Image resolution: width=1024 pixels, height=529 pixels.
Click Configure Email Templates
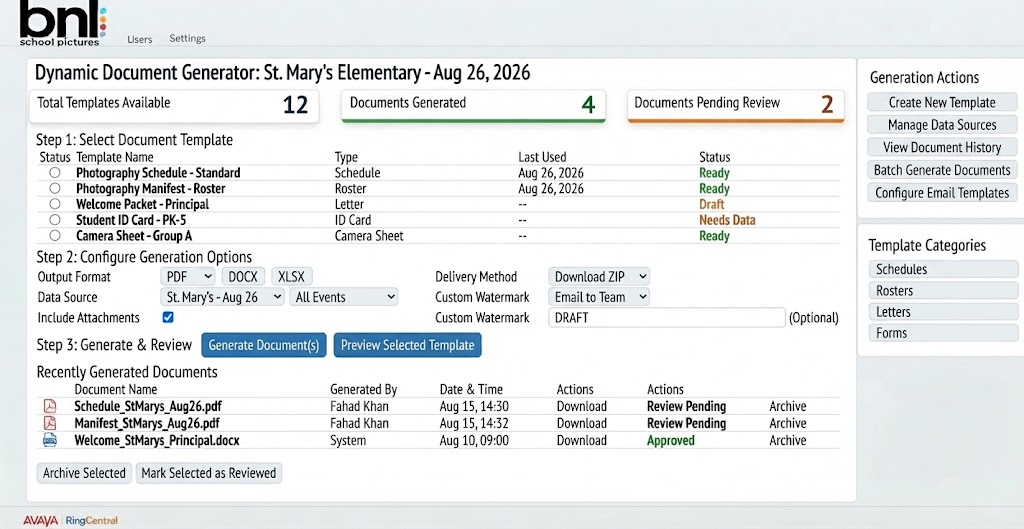coord(942,193)
